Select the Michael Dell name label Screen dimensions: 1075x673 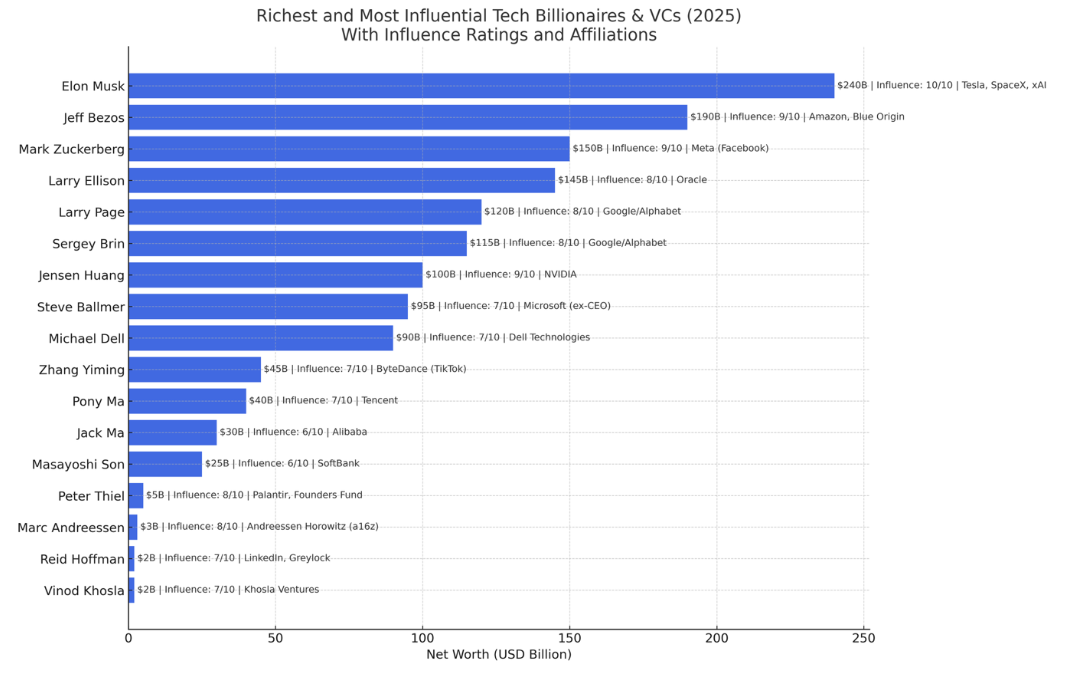86,339
